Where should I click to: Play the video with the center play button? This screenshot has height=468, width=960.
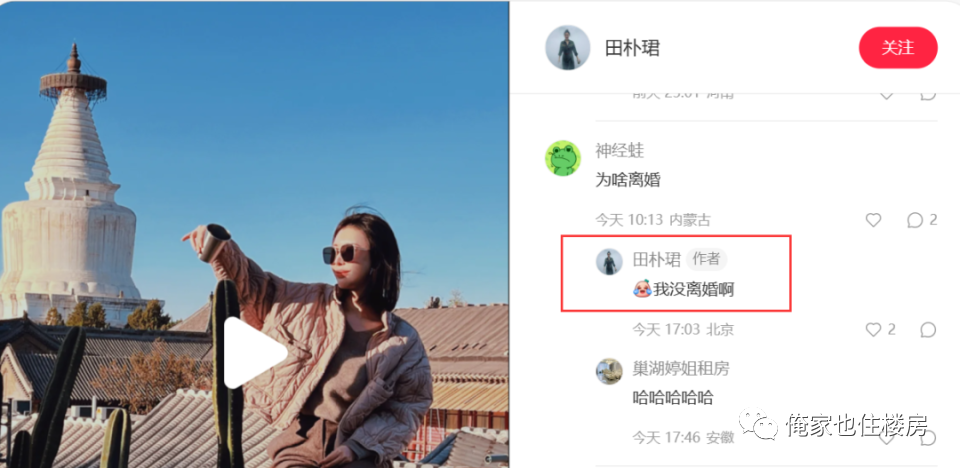254,352
